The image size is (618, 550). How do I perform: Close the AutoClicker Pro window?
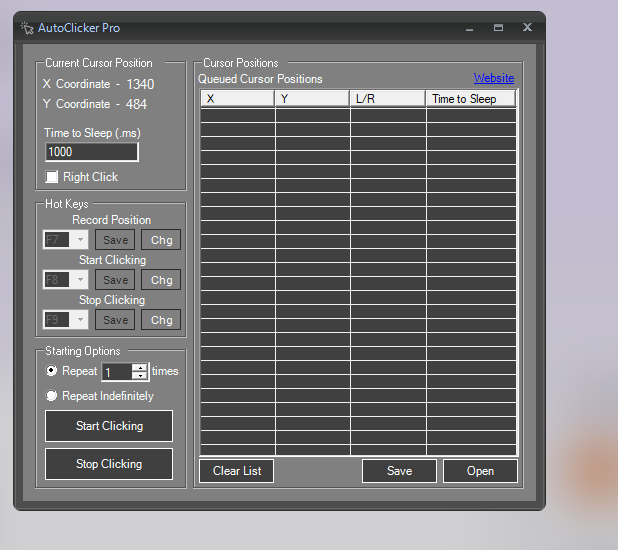[527, 27]
